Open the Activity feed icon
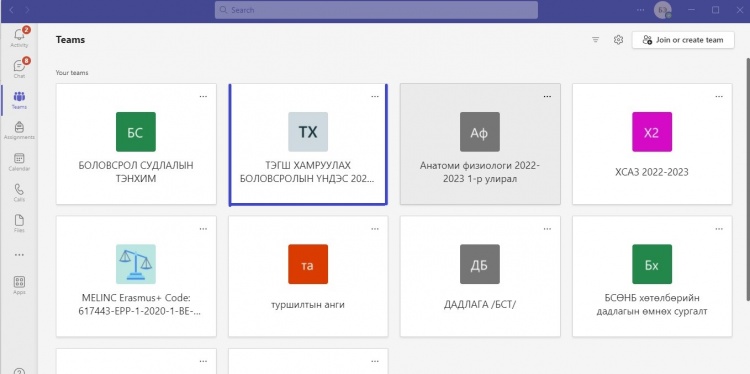Image resolution: width=750 pixels, height=374 pixels. (19, 37)
